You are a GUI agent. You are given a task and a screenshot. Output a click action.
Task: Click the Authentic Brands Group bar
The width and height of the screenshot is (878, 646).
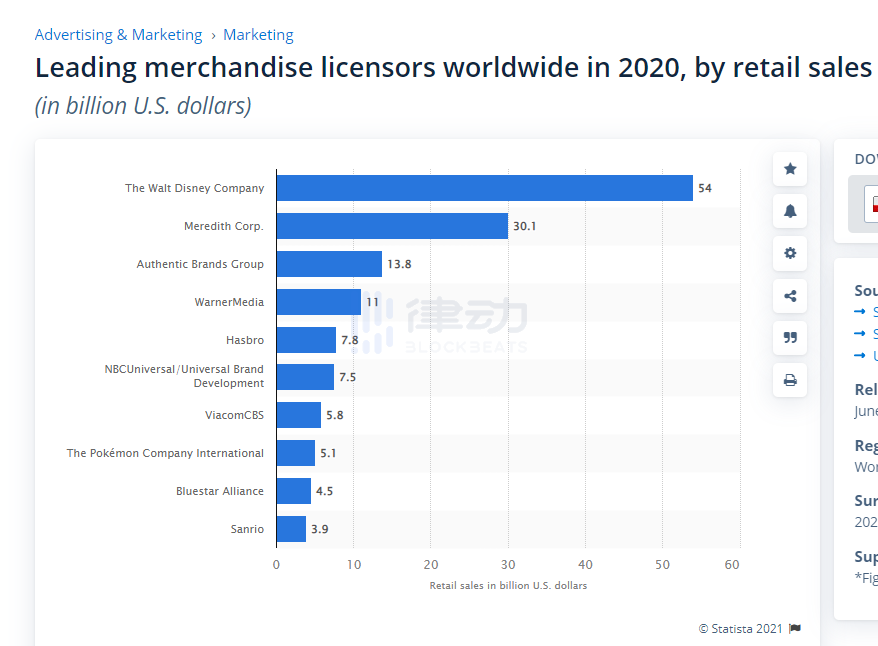[x=329, y=264]
